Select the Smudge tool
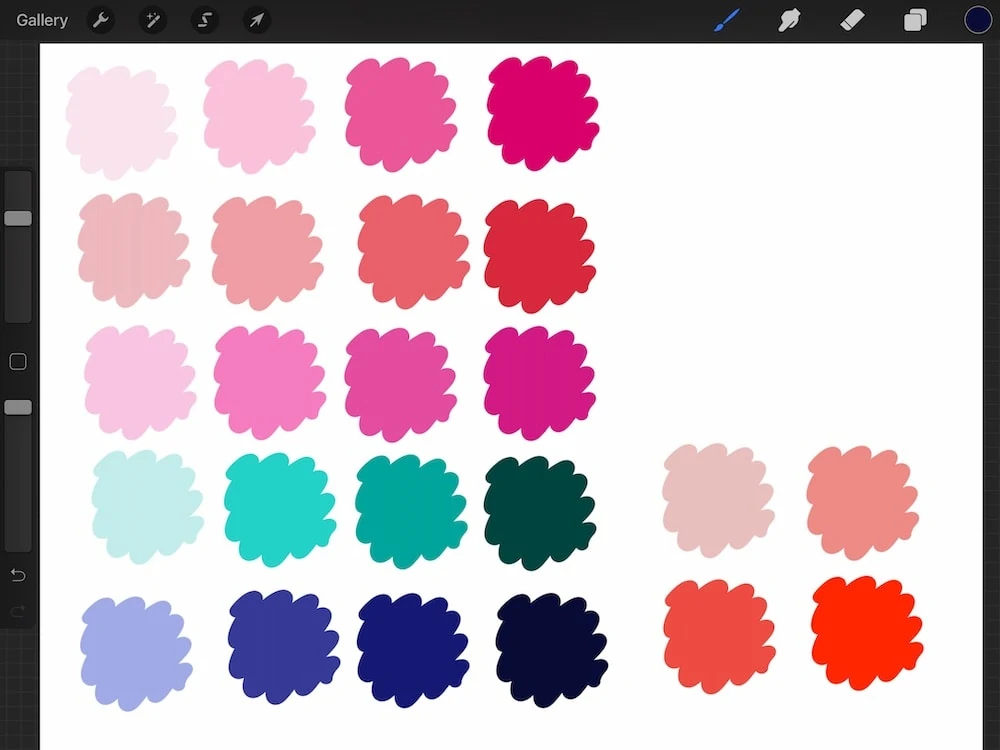The height and width of the screenshot is (750, 1000). pos(789,20)
